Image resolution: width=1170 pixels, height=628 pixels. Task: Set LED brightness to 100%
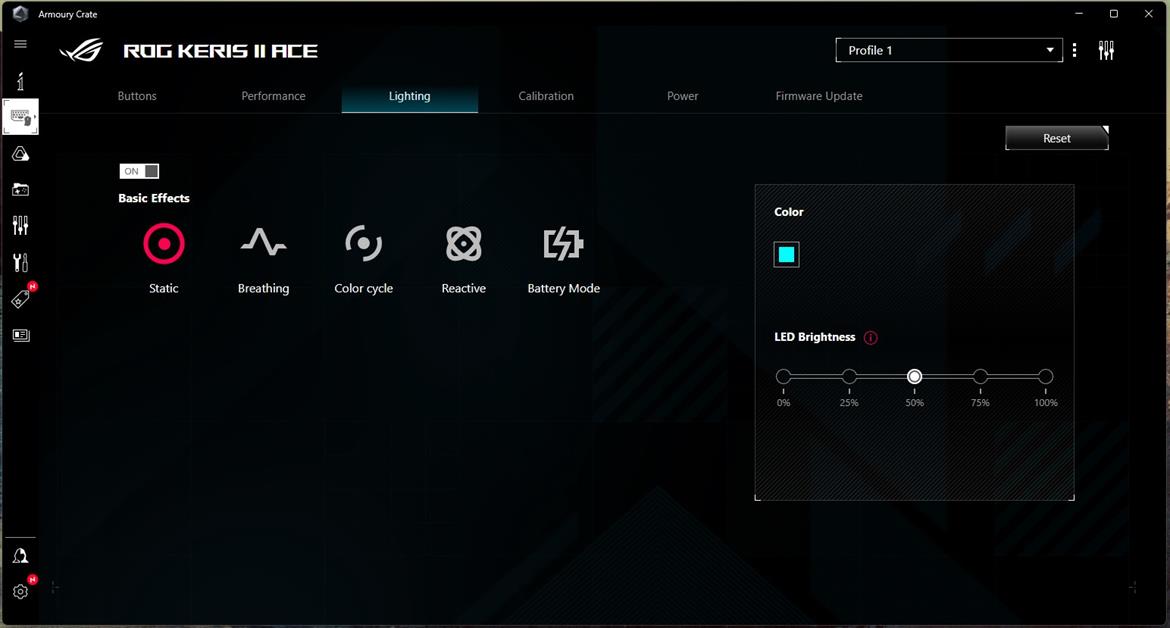[1045, 377]
